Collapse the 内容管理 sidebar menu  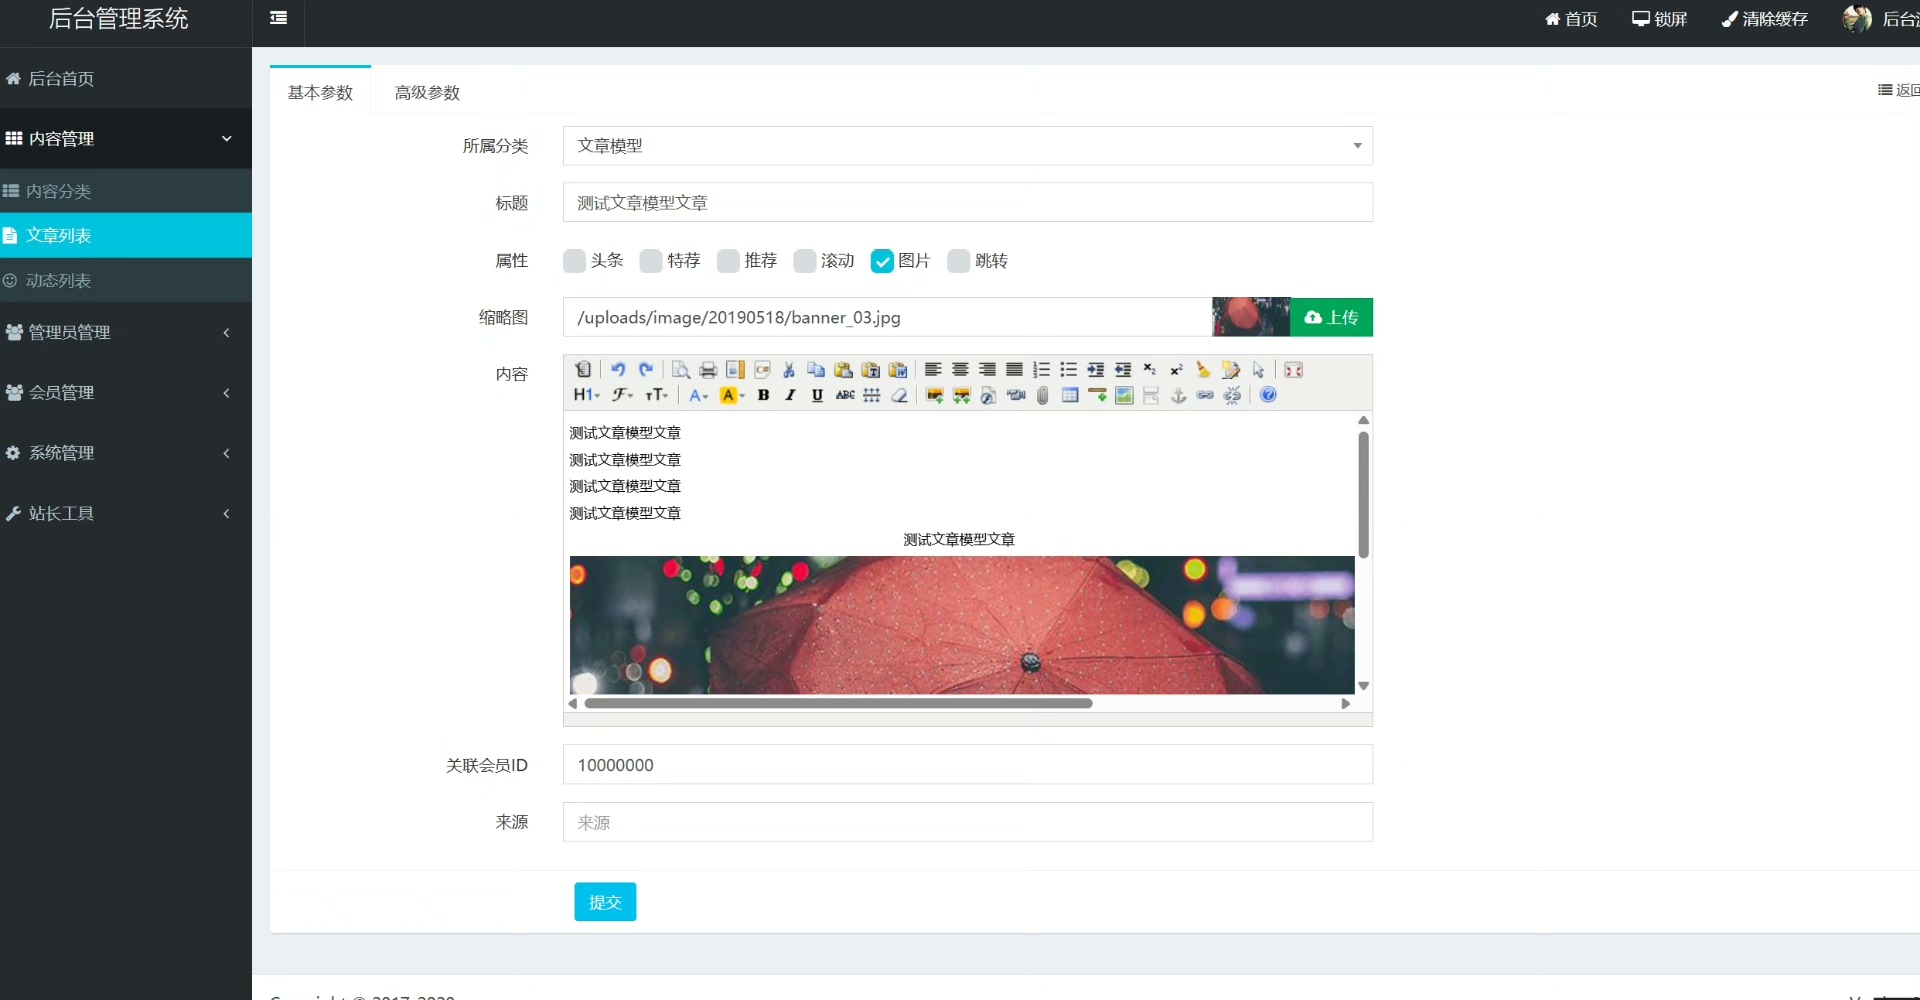coord(126,138)
